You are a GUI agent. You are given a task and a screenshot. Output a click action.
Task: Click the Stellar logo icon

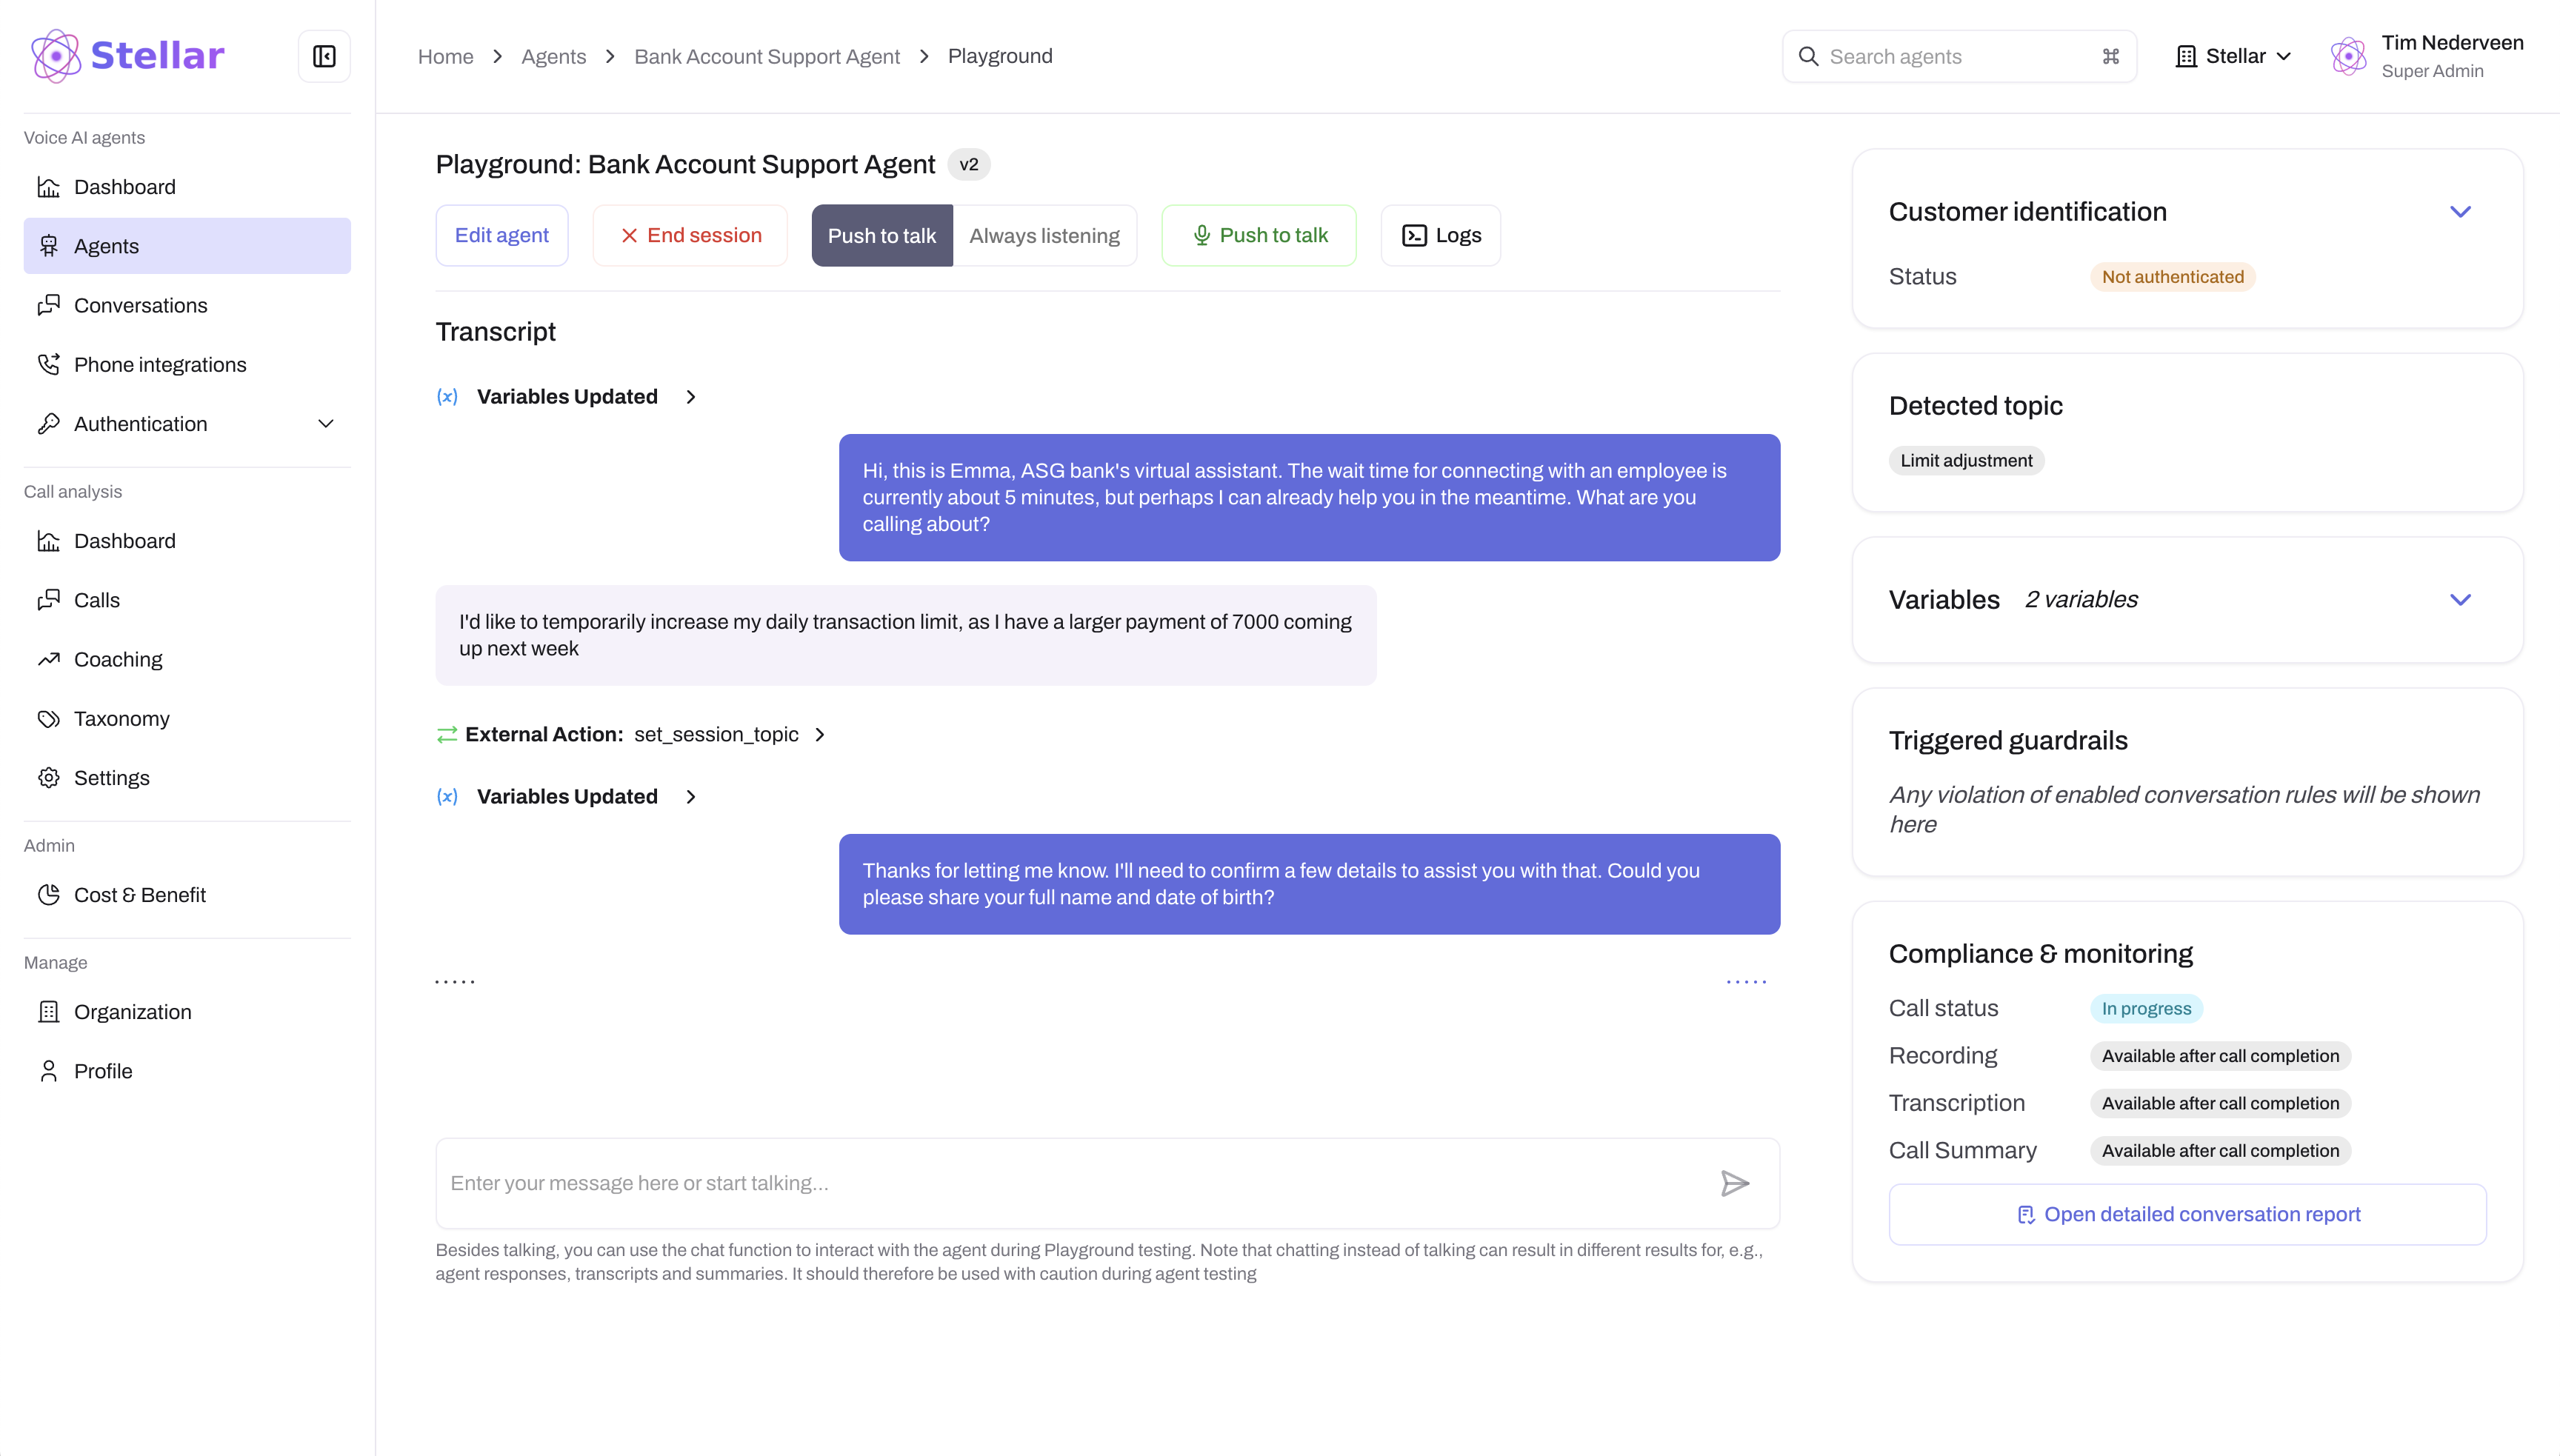[x=56, y=56]
